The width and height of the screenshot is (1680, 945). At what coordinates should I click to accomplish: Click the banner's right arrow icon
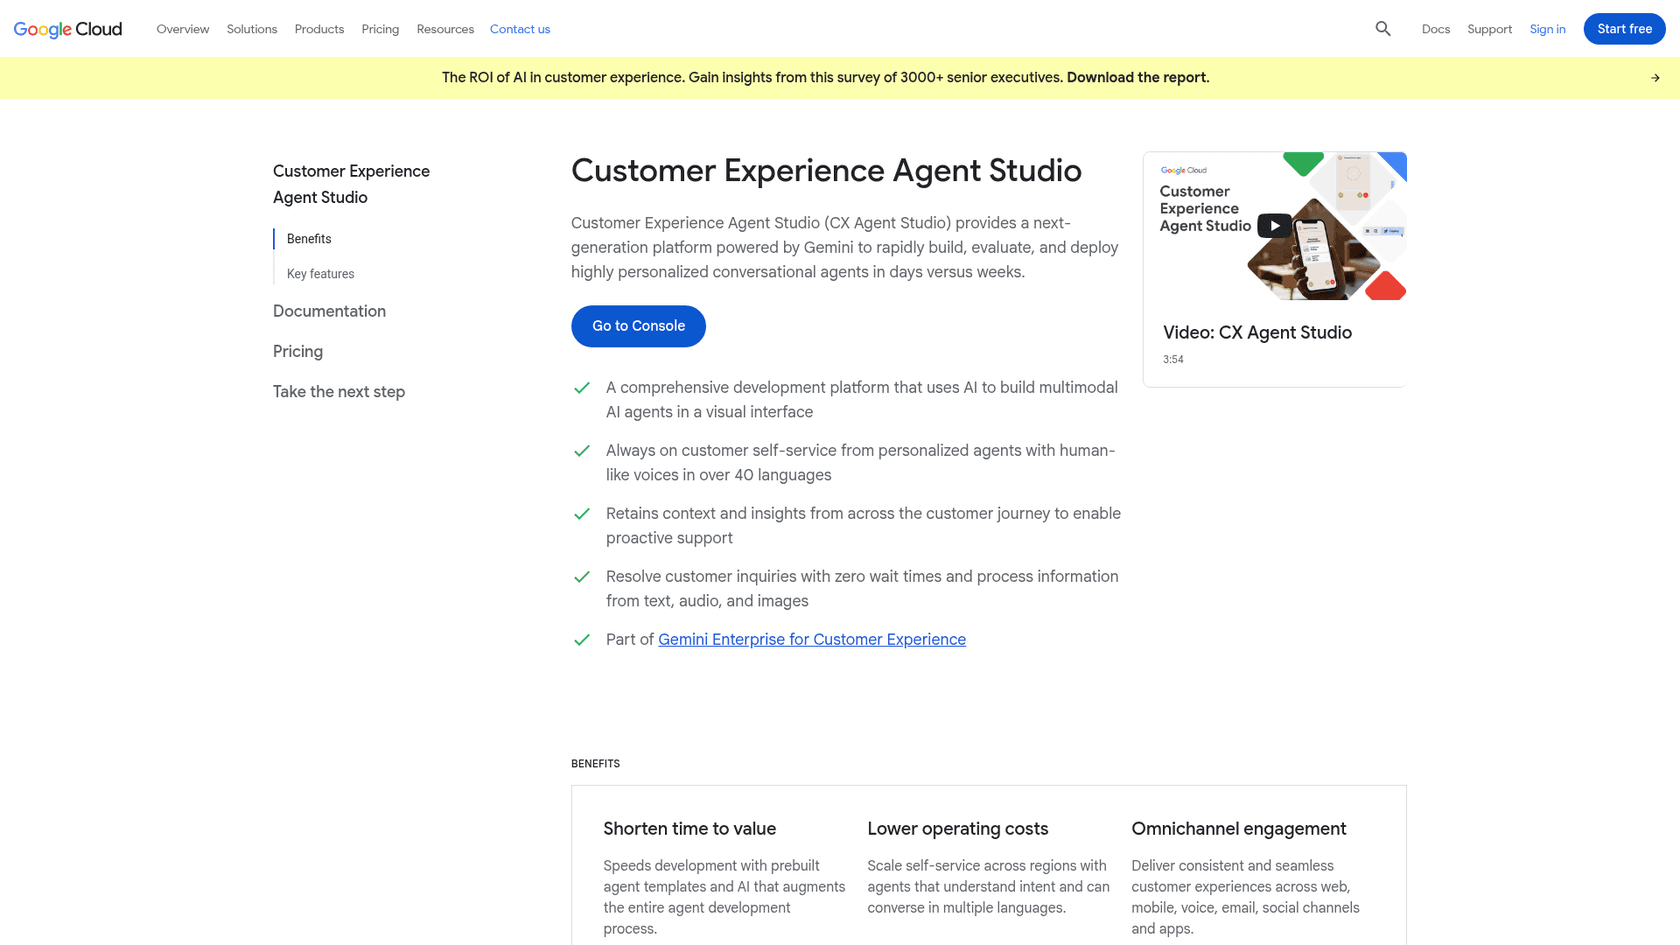click(1655, 78)
